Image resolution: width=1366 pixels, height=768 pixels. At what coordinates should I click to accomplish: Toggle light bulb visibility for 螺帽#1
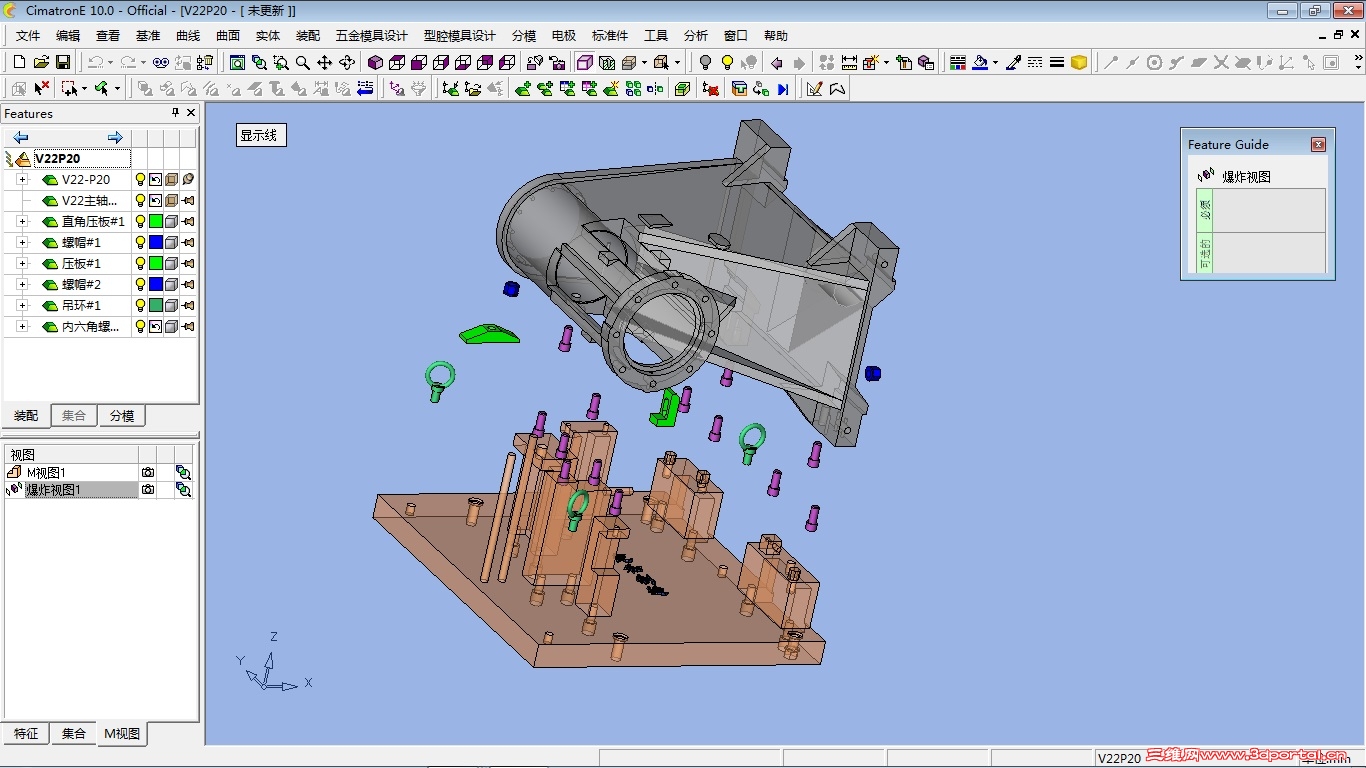tap(141, 242)
